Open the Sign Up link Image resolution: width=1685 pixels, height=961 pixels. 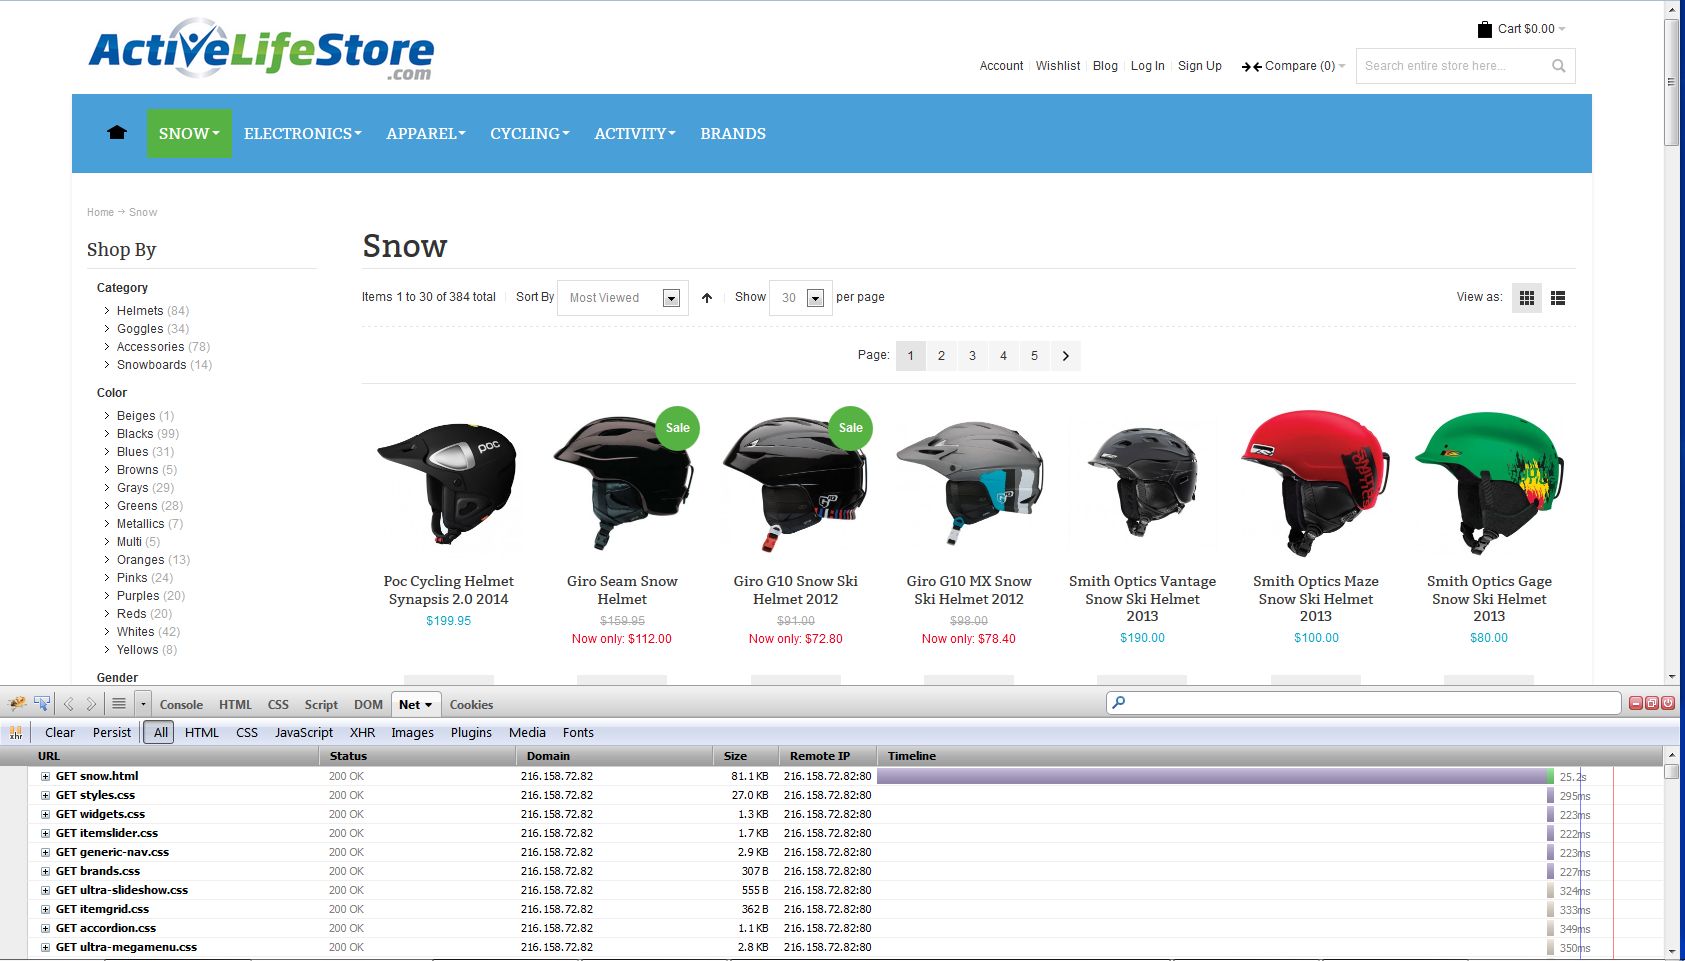click(1200, 66)
